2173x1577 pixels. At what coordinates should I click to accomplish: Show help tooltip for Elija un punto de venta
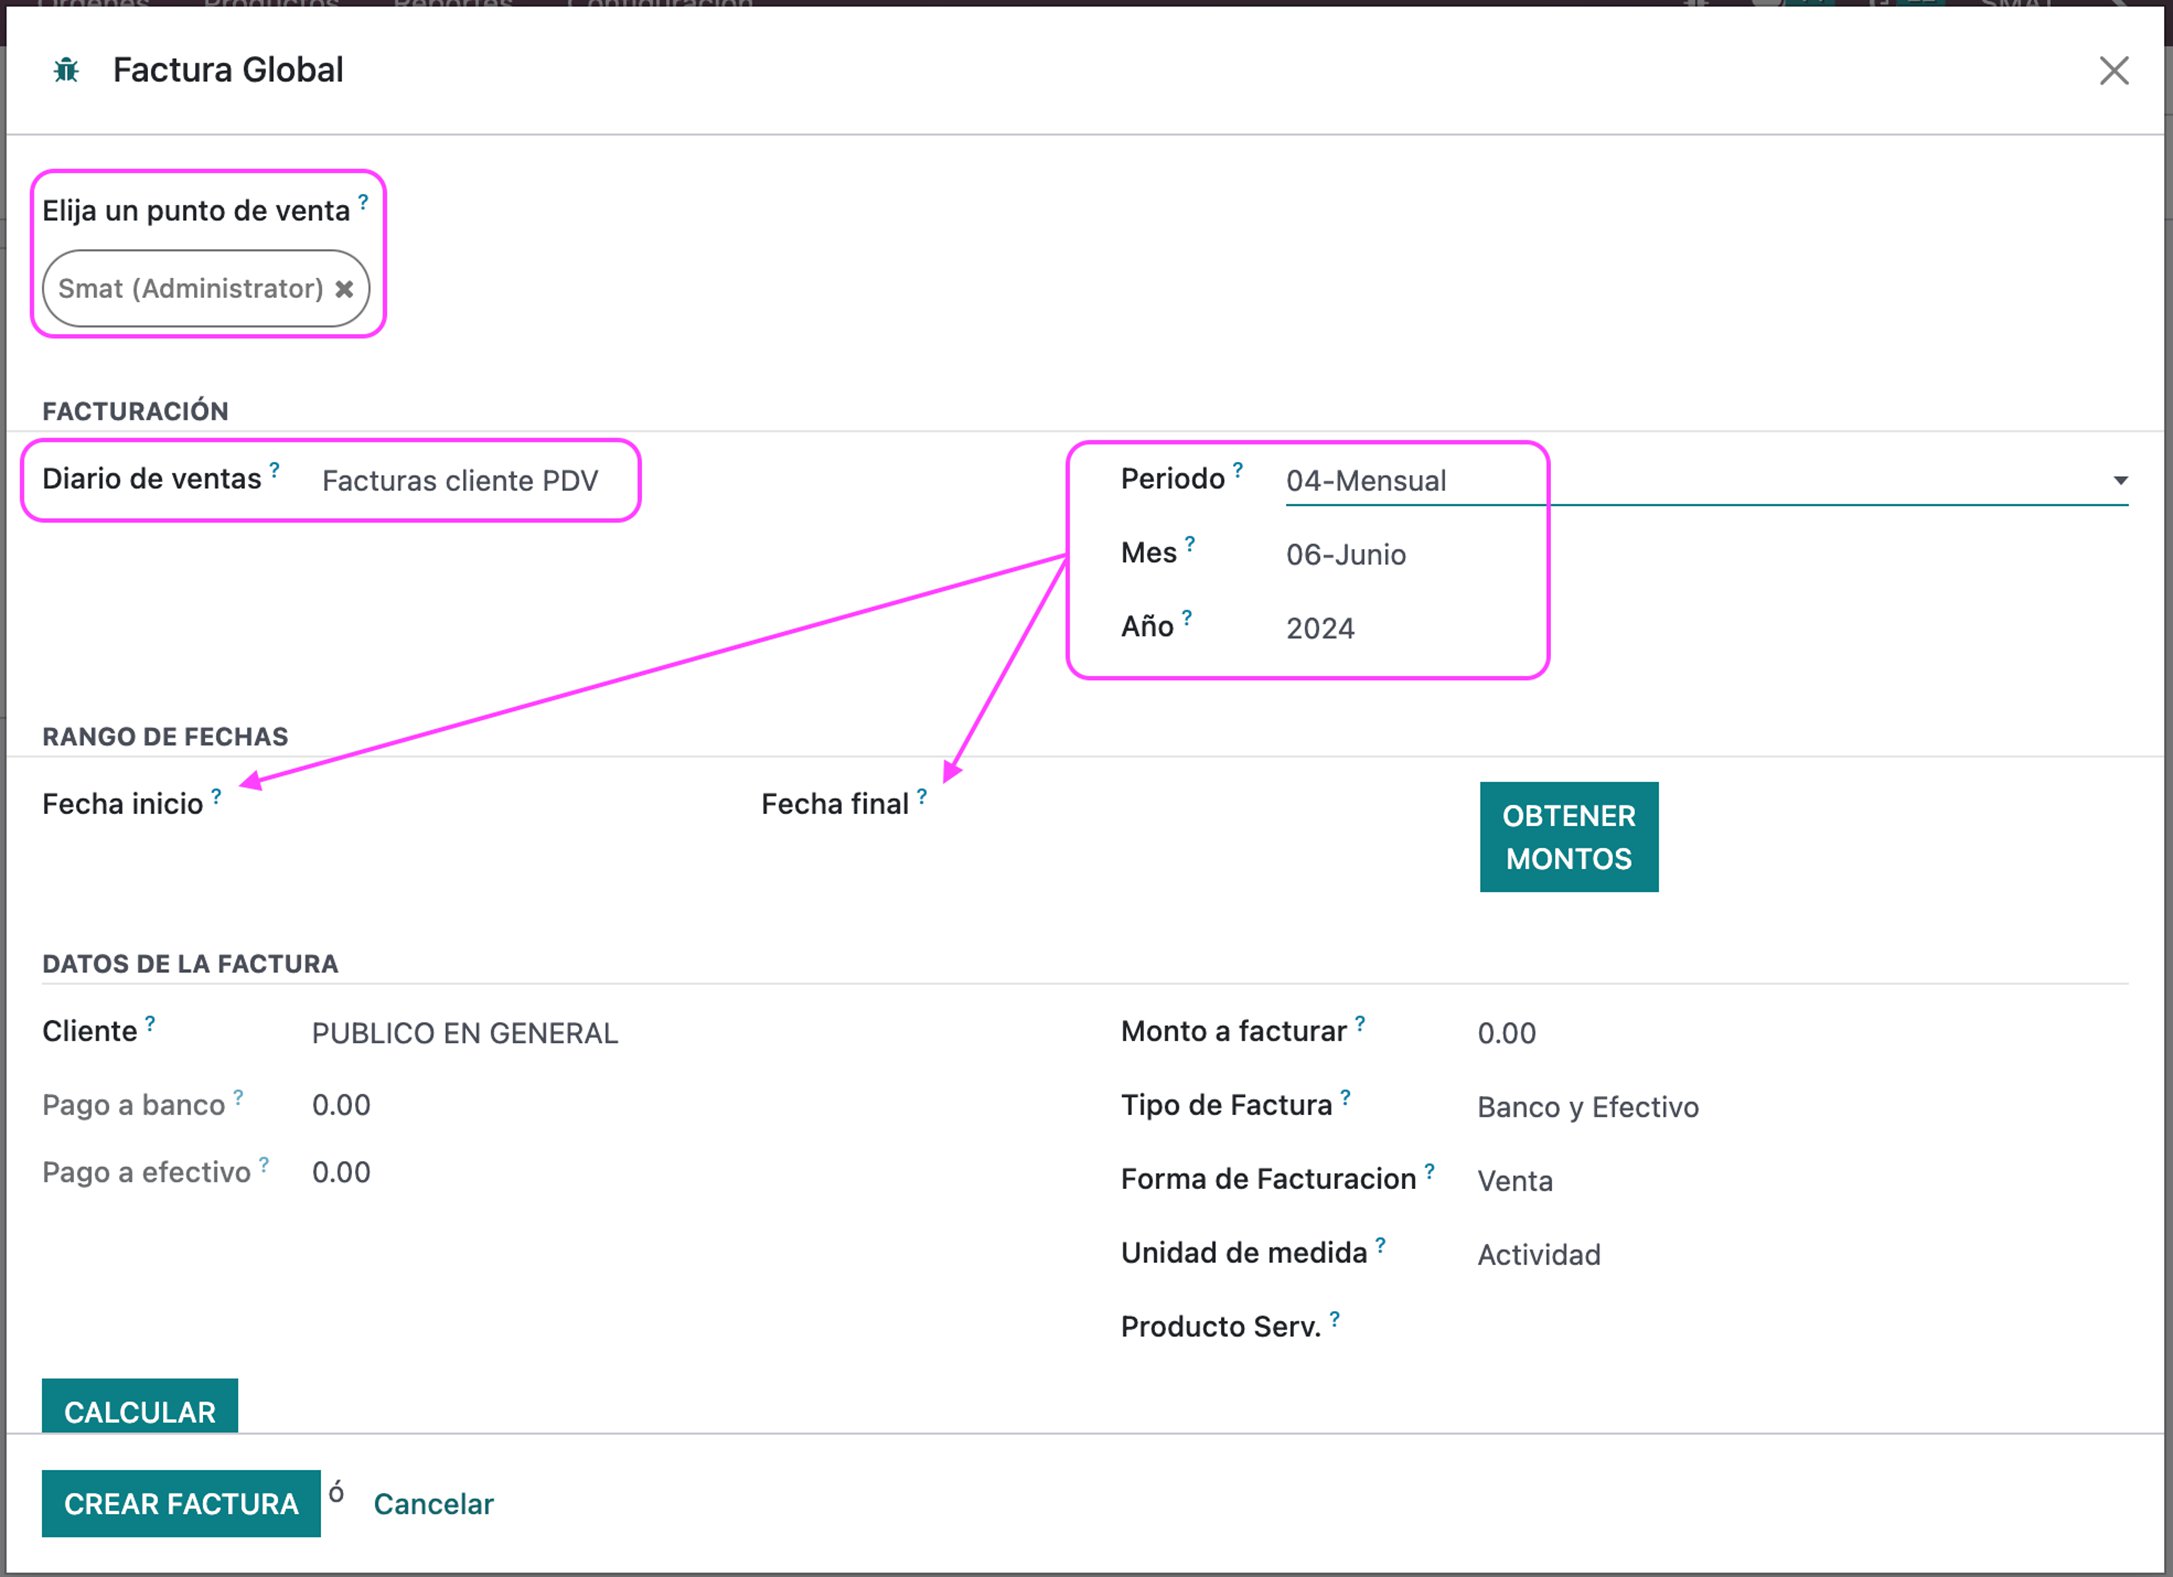(364, 202)
